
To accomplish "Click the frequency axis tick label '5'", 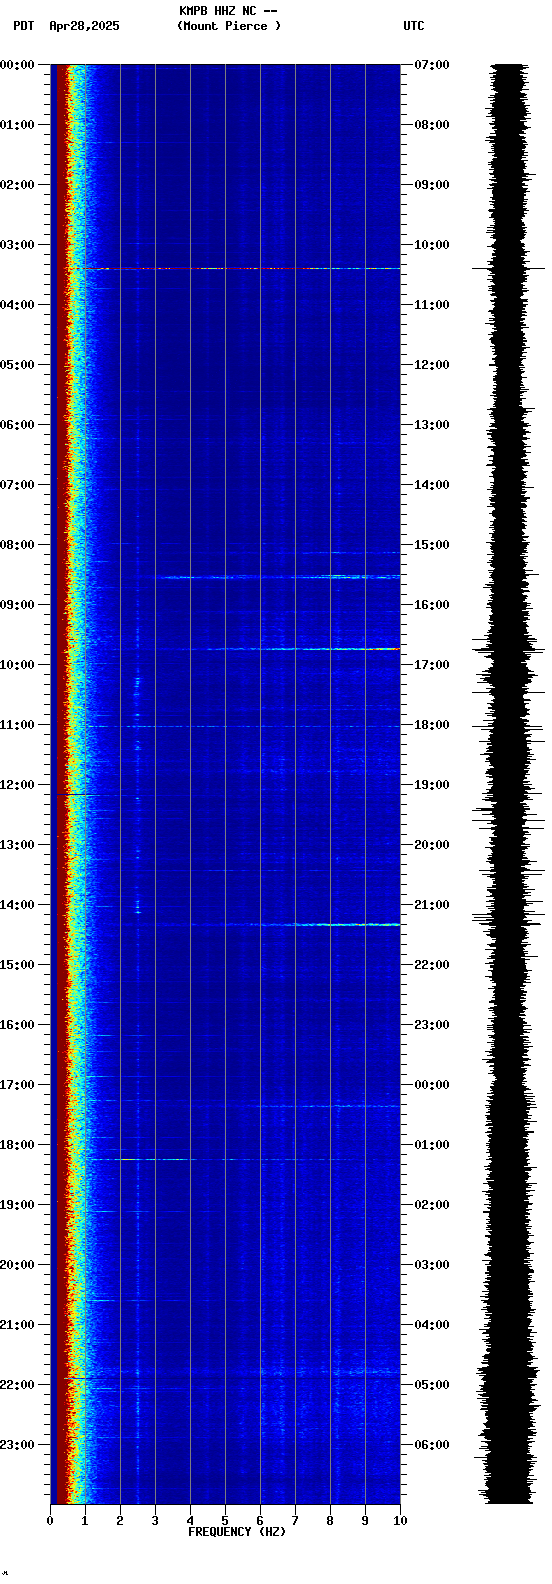I will [x=225, y=1521].
